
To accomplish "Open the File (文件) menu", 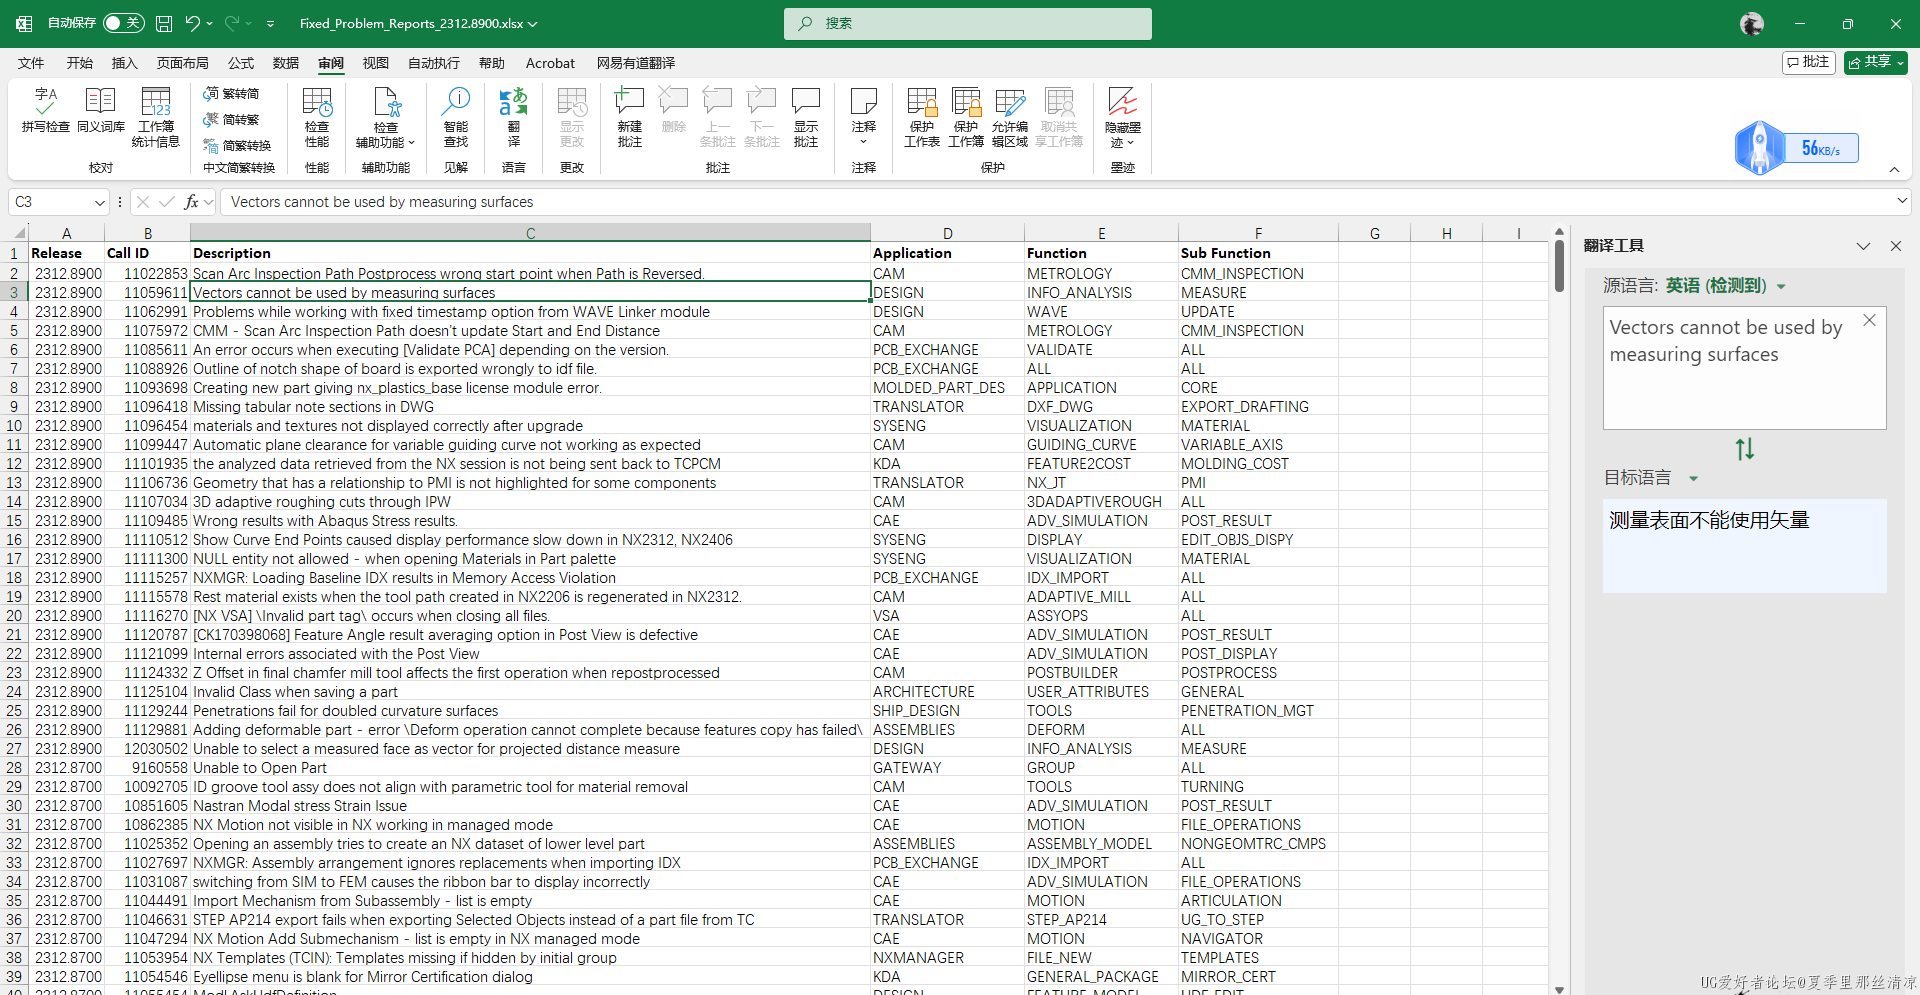I will tap(31, 63).
